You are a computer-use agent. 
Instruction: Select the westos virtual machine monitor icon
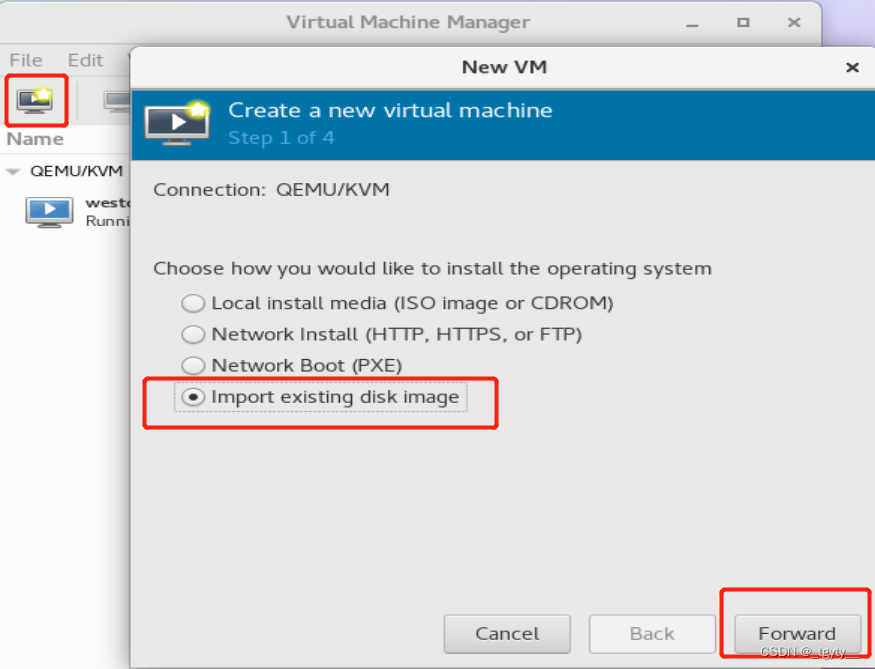pos(49,211)
